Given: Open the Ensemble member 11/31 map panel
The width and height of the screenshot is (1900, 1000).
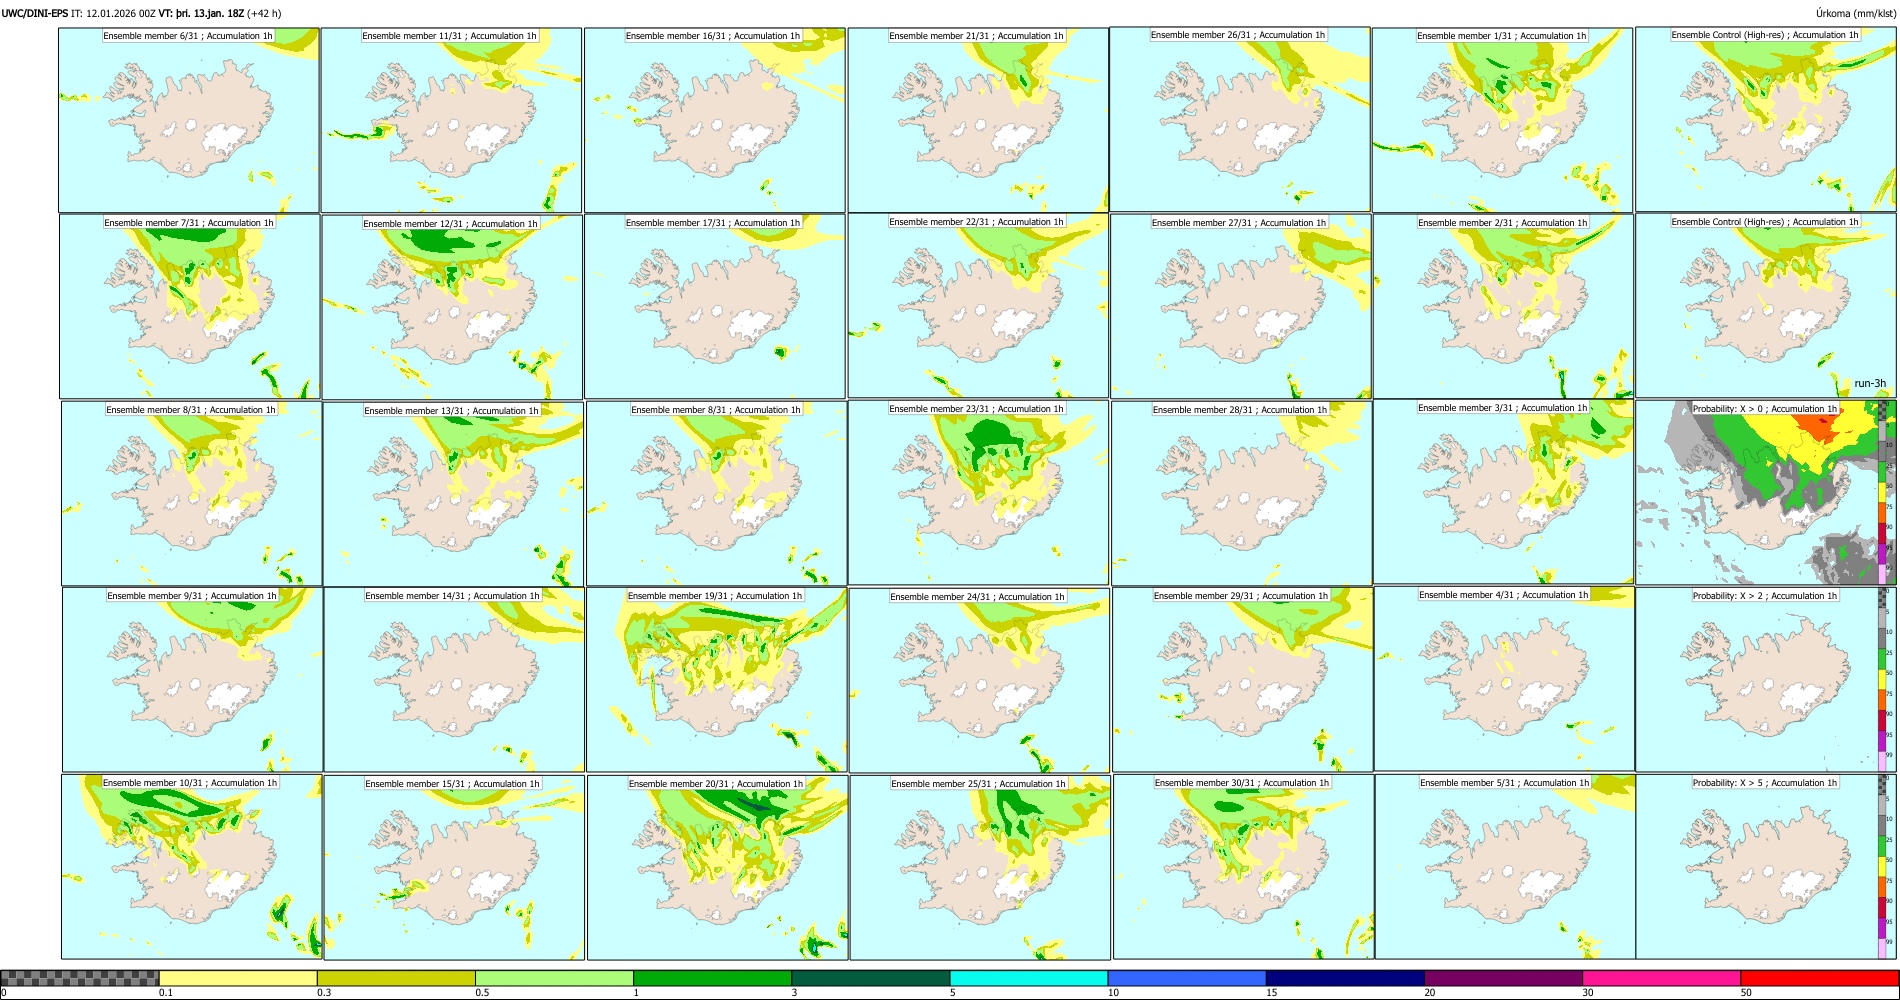Looking at the screenshot, I should coord(451,120).
